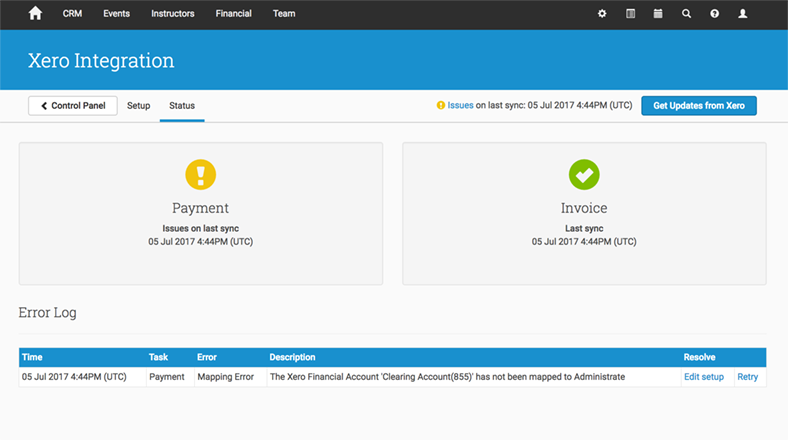Click 'Issues on last sync' in Payment card

click(201, 229)
